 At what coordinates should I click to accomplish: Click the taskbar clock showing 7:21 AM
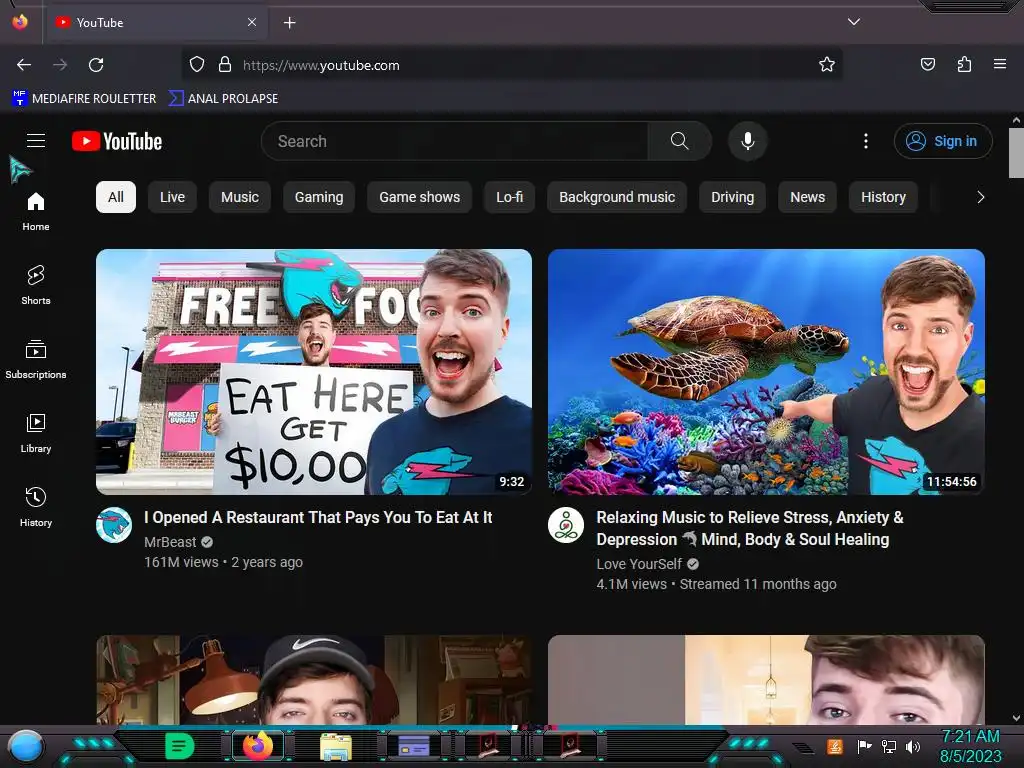point(970,746)
